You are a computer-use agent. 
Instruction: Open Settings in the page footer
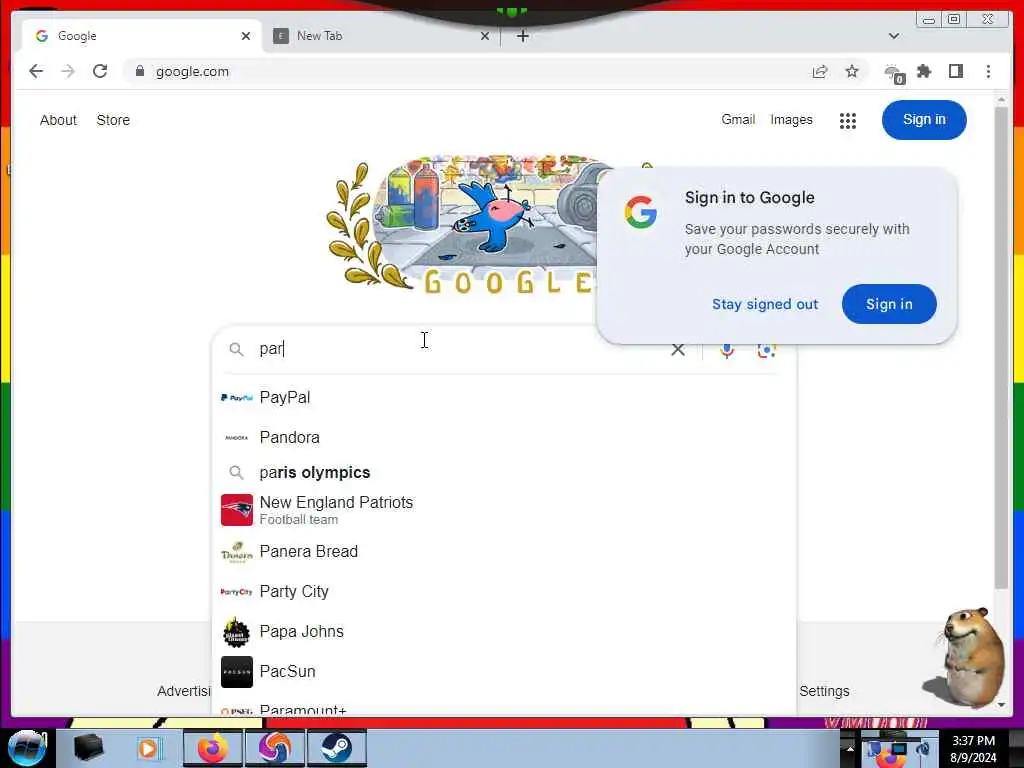tap(824, 691)
